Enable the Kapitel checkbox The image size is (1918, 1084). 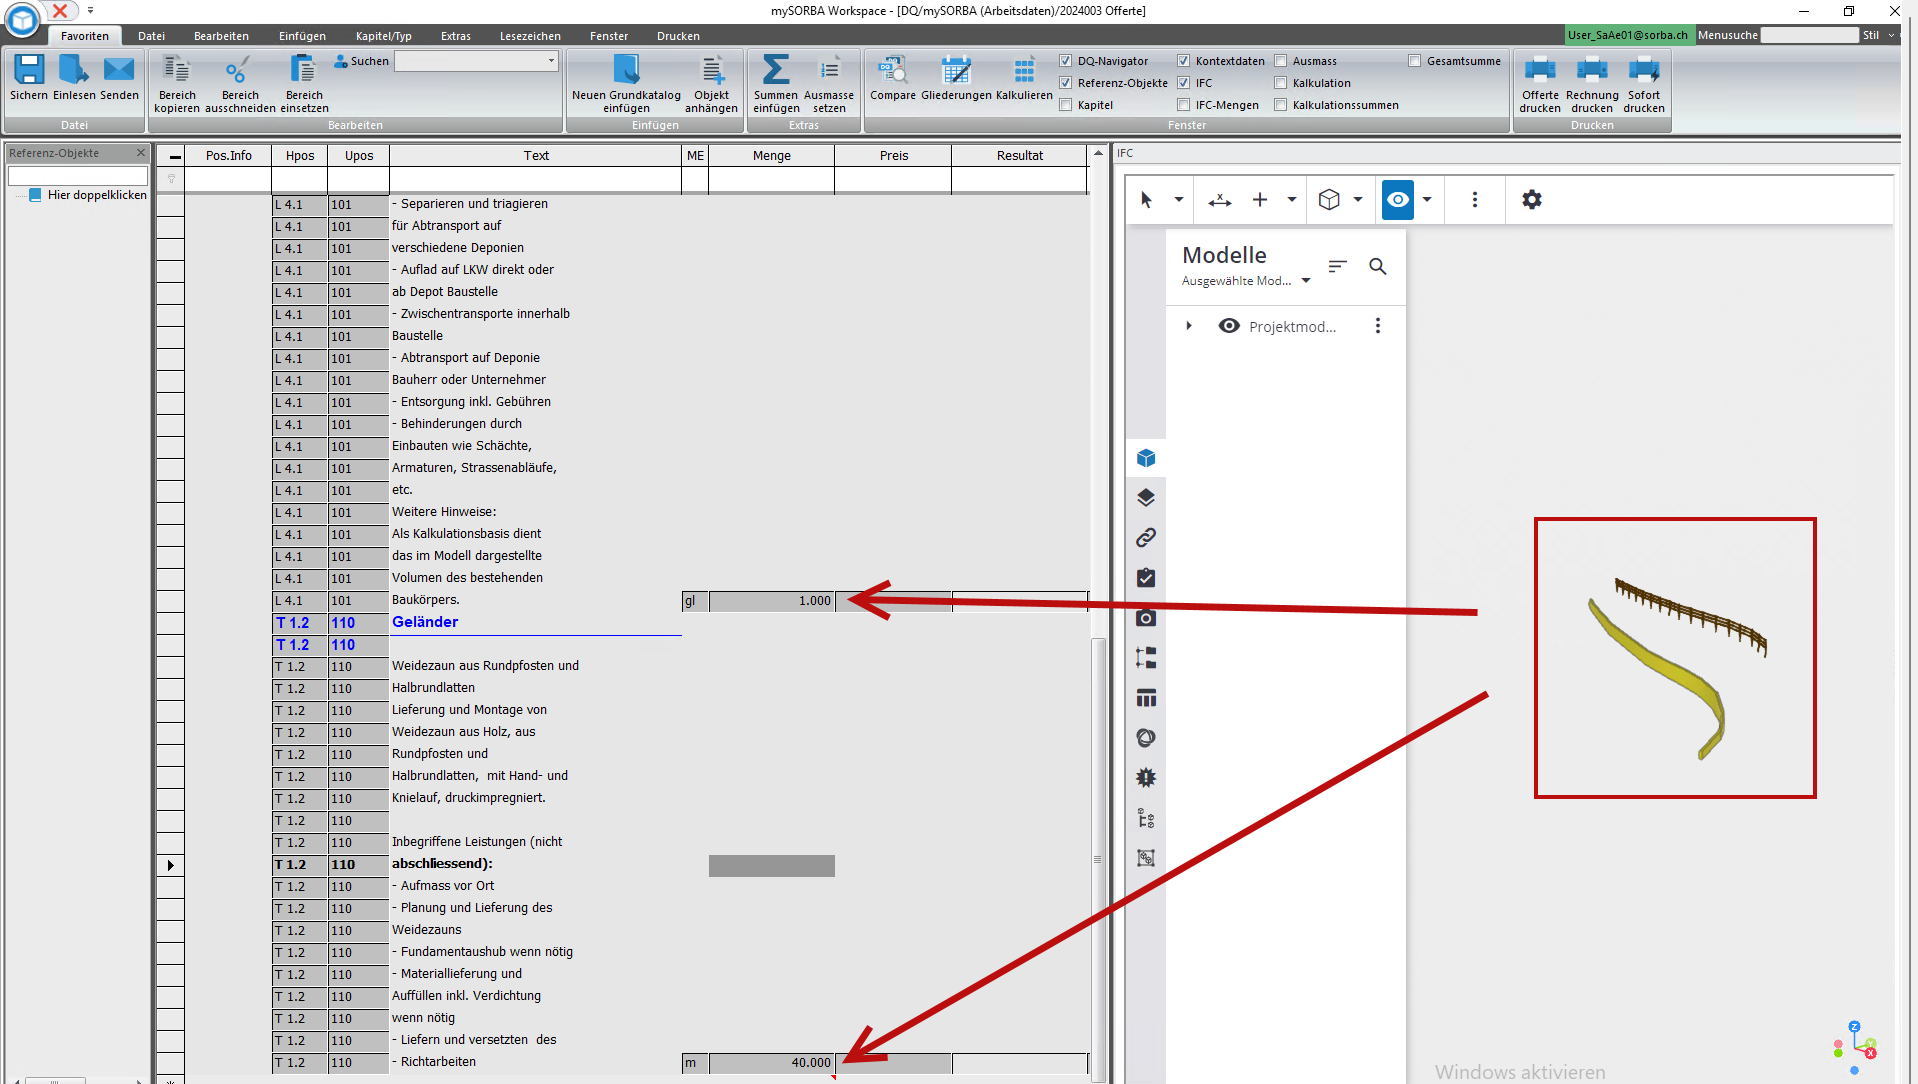1066,105
